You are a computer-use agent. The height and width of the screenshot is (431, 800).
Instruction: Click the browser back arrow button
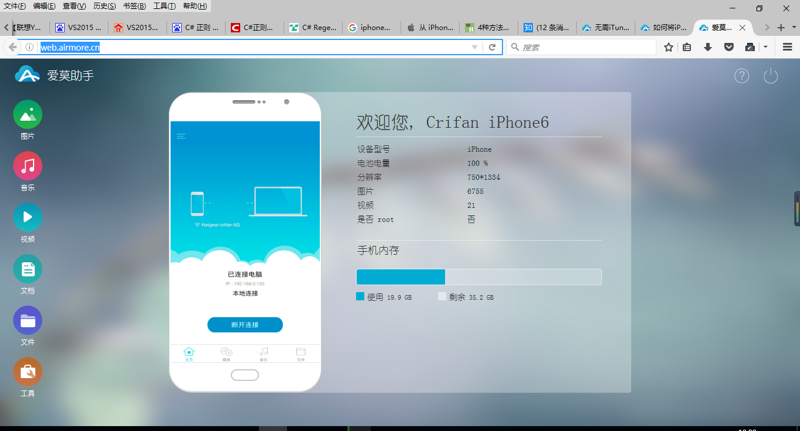coord(13,47)
